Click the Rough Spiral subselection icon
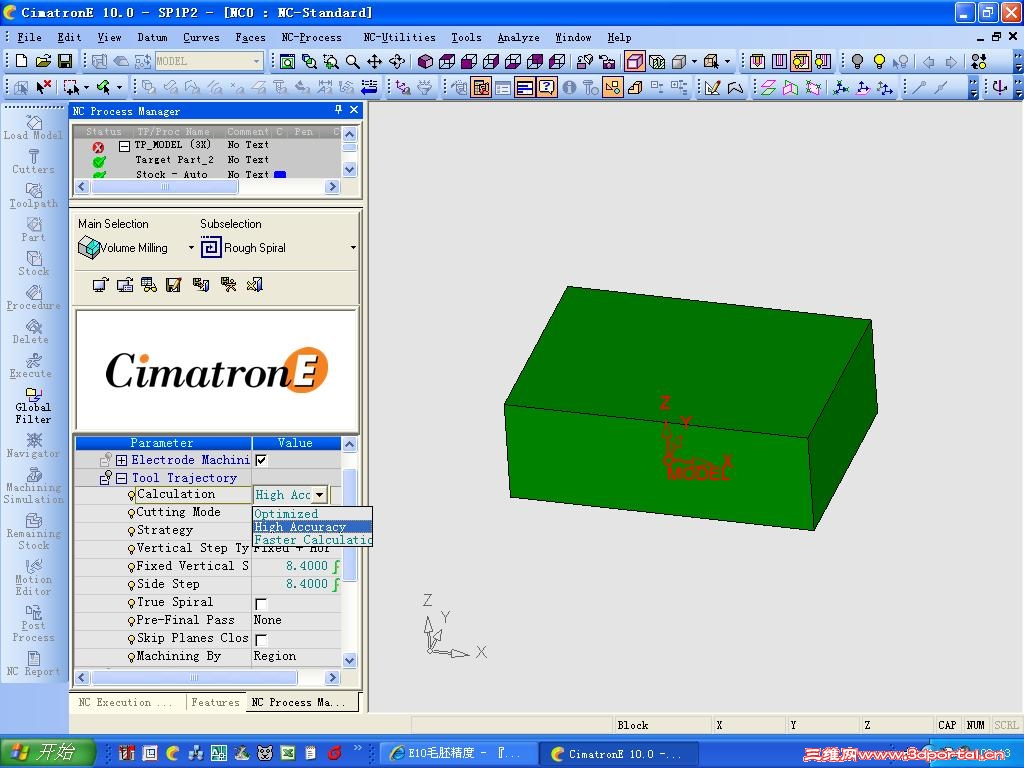 [211, 248]
